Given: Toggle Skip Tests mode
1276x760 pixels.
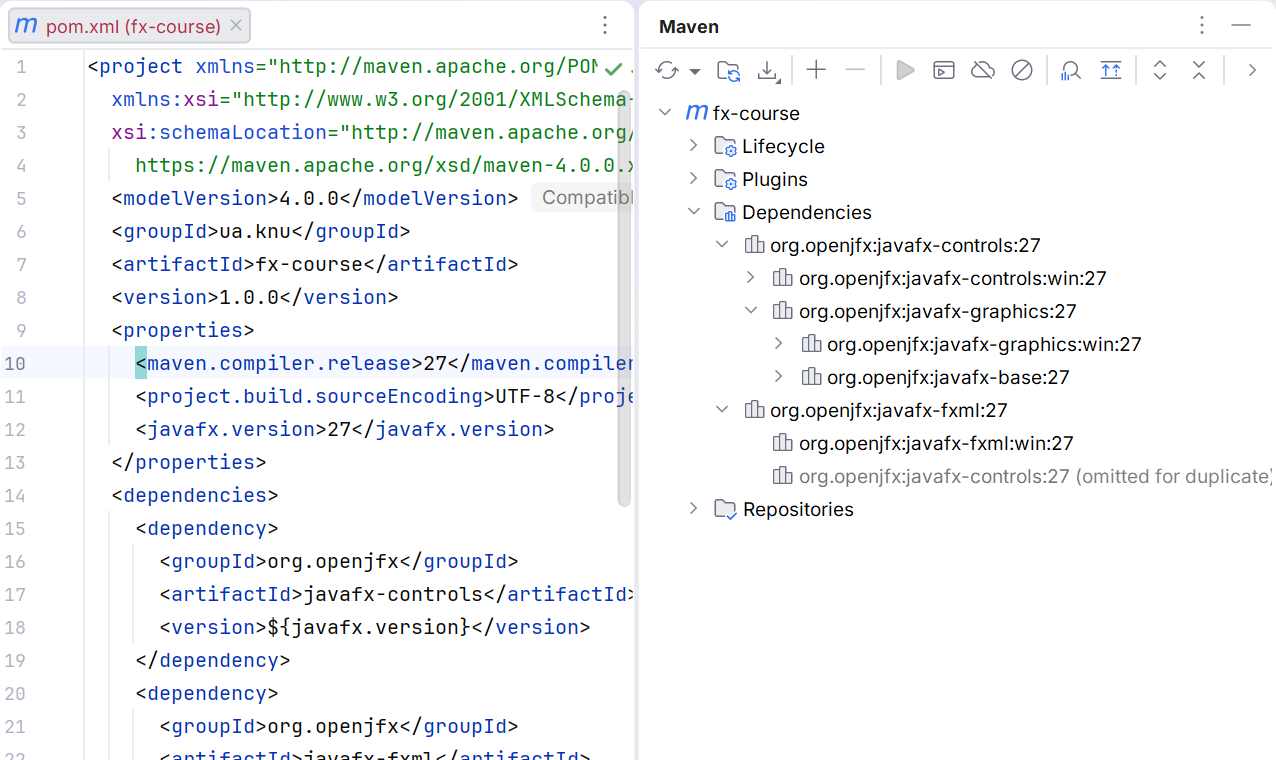Looking at the screenshot, I should pos(1021,70).
